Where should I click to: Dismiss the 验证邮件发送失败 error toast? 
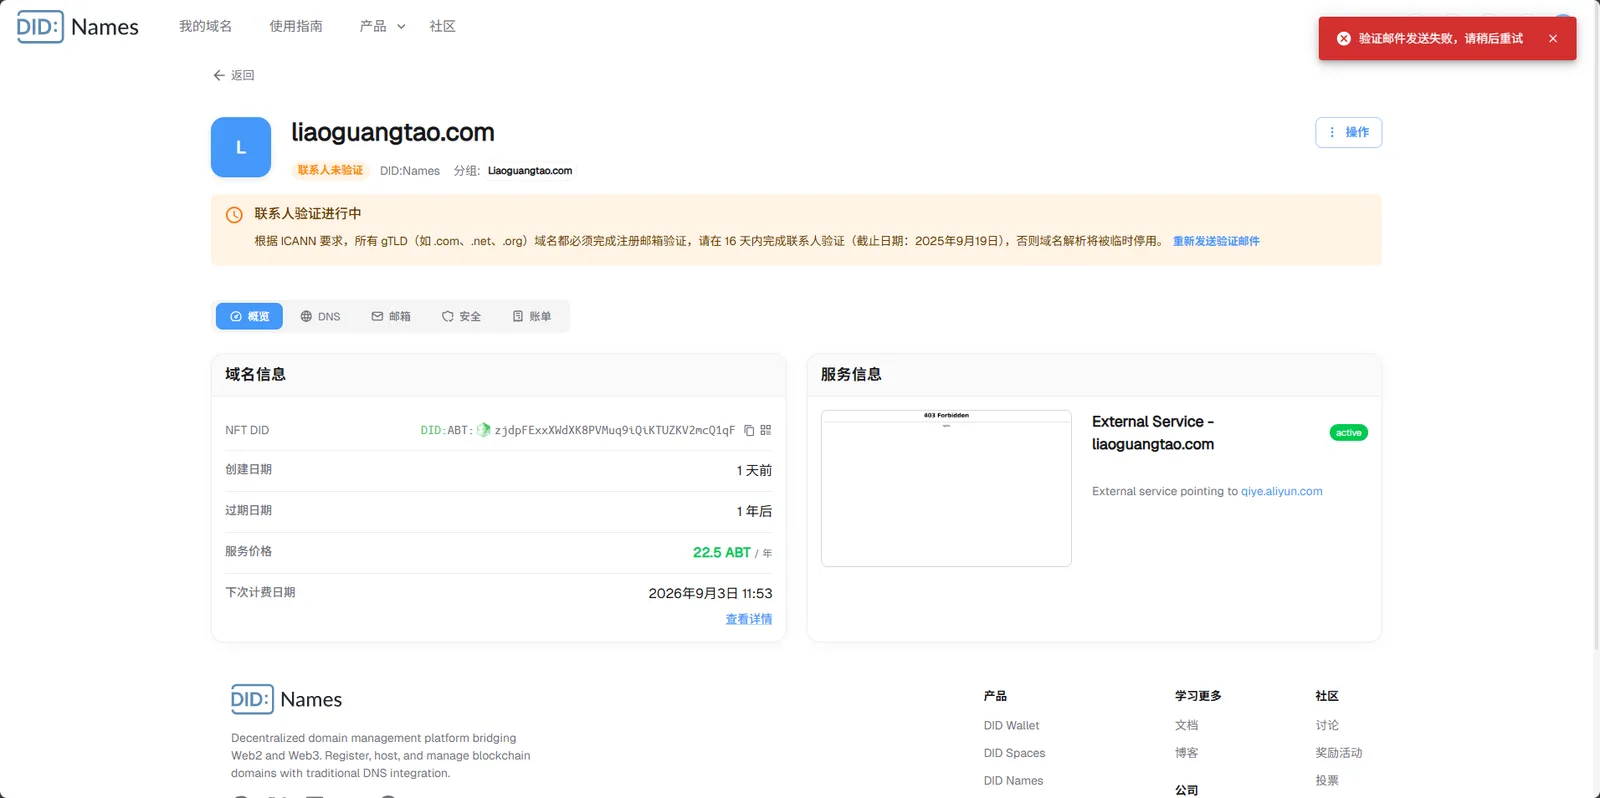[x=1553, y=39]
